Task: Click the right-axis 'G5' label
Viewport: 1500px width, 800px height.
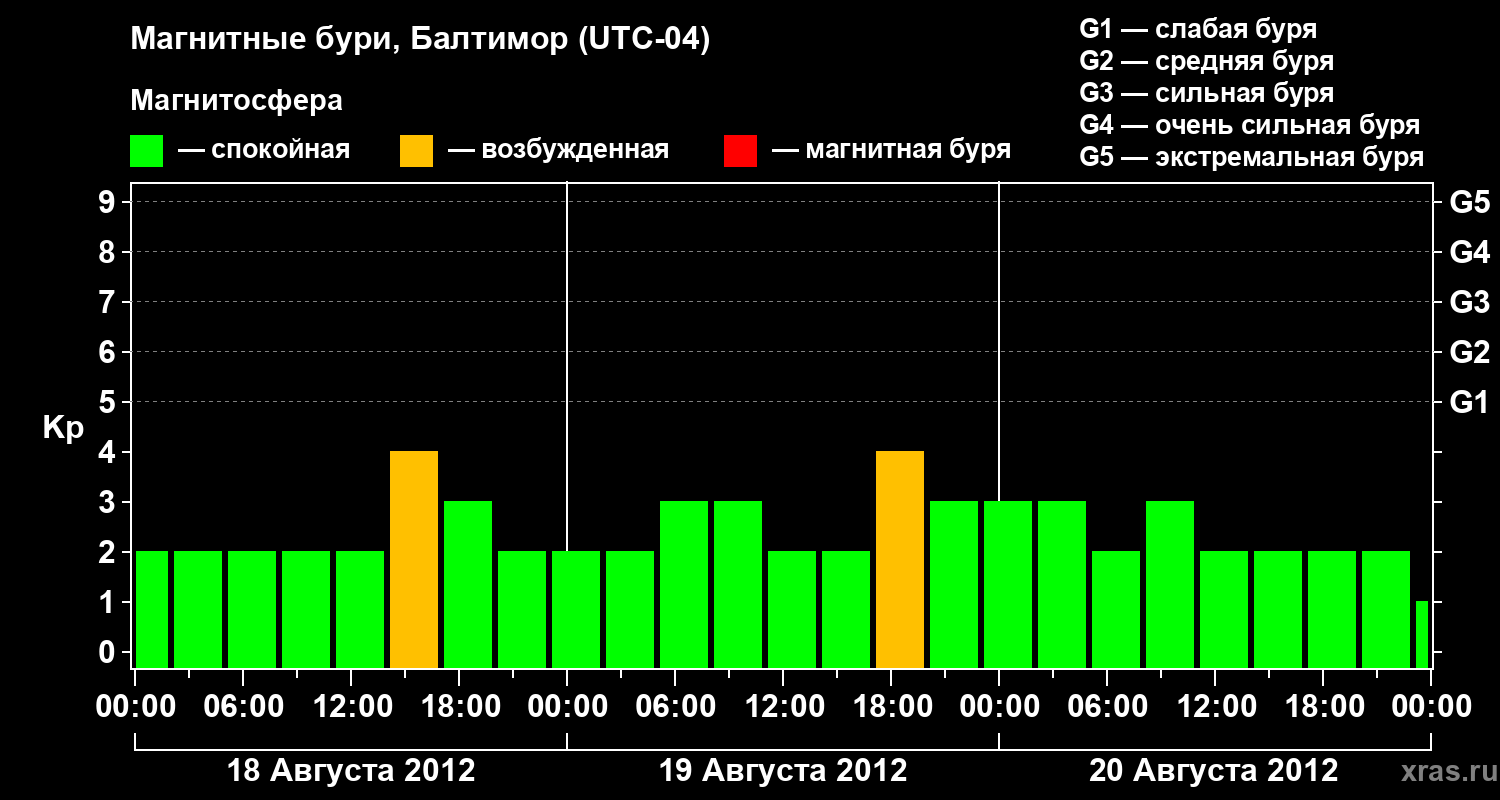Action: pos(1469,202)
